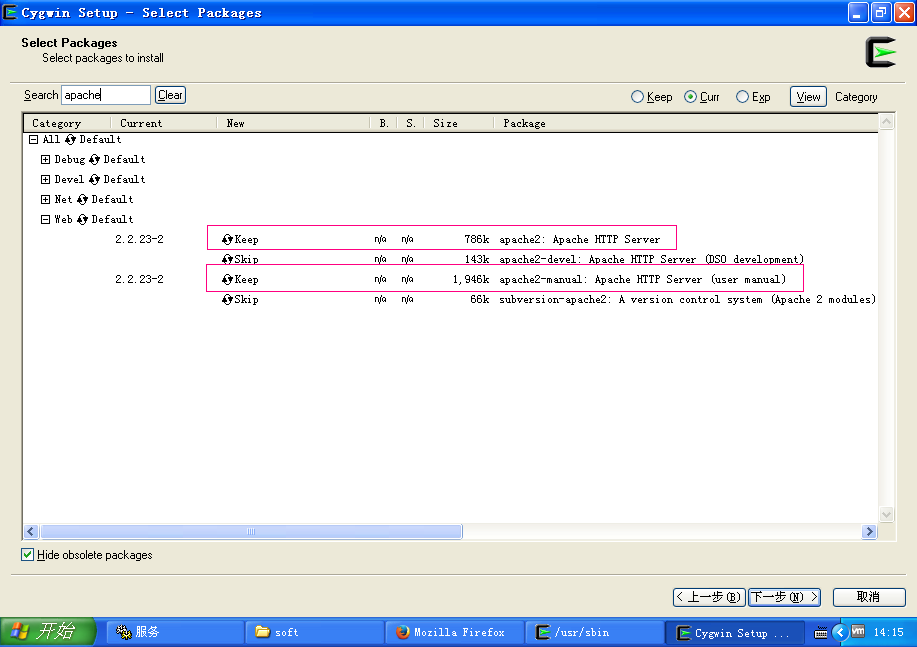
Task: Toggle Hide obsolete packages checkbox
Action: (27, 555)
